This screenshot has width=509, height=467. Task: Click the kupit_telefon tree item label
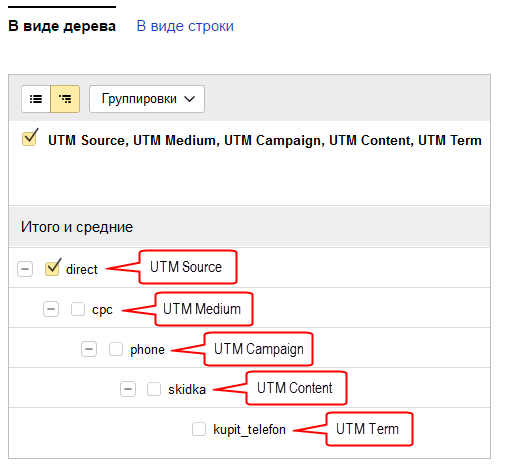[x=249, y=429]
